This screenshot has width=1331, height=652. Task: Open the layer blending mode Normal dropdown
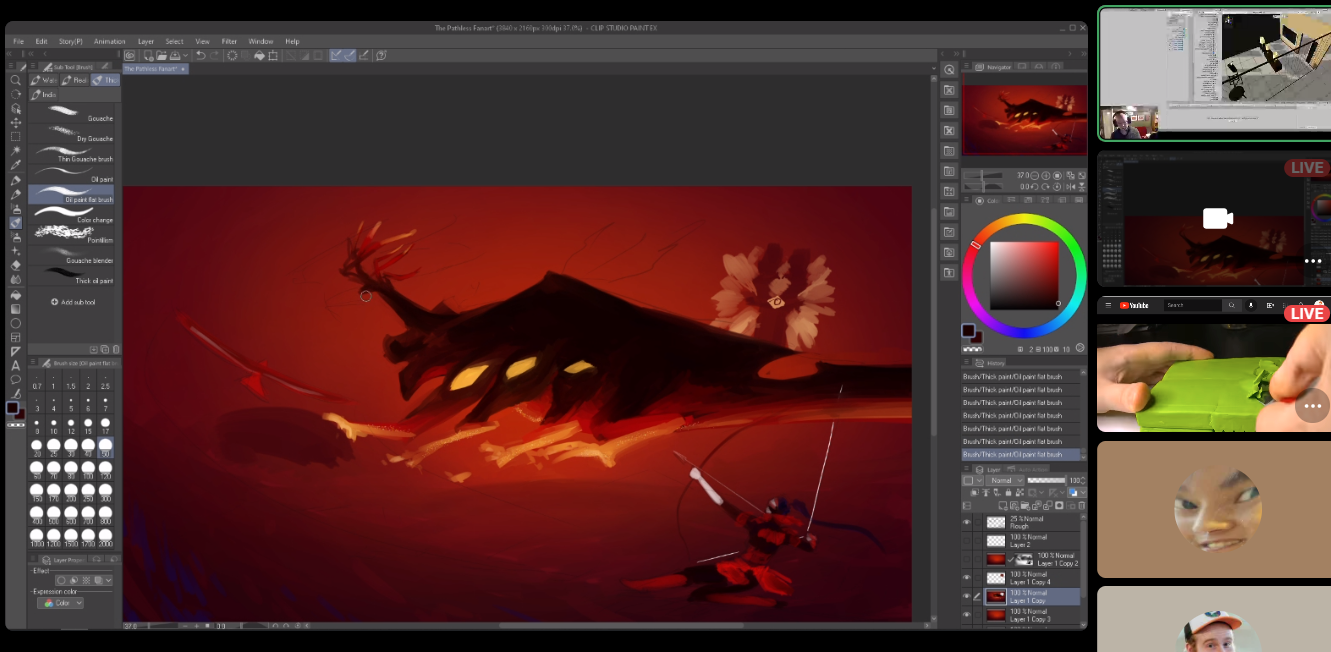[1005, 480]
